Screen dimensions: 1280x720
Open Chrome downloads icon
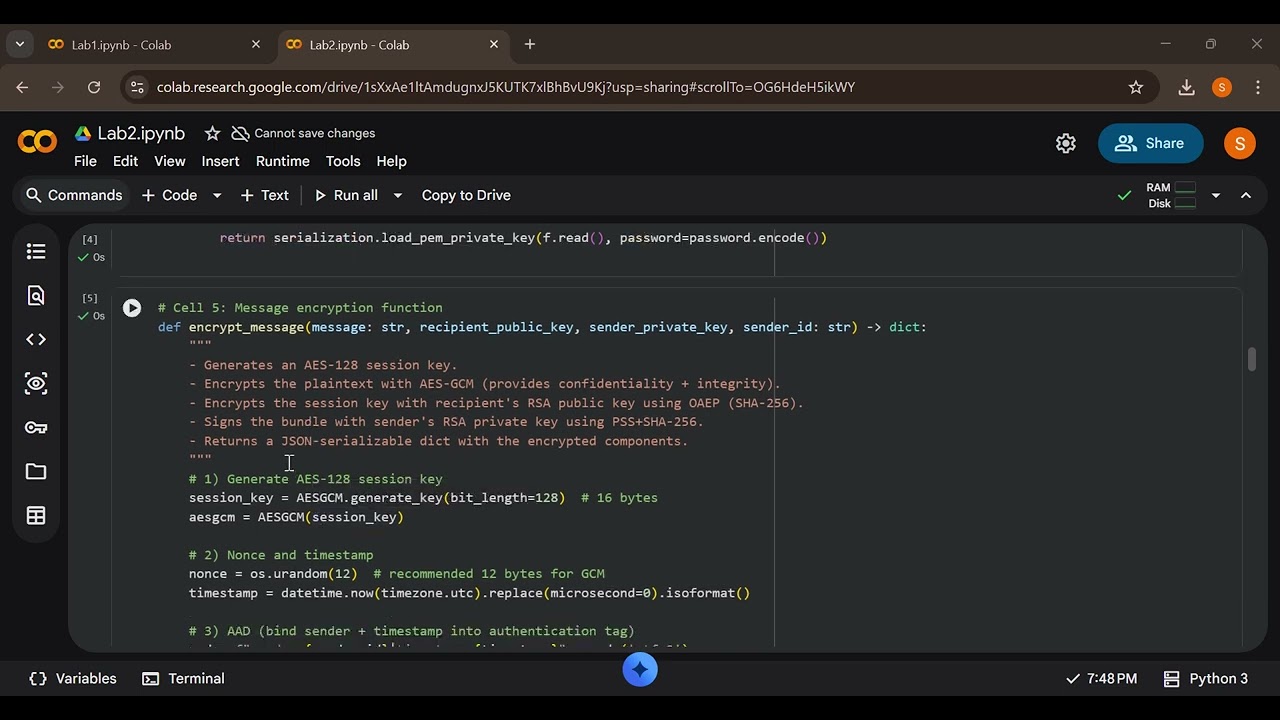(1187, 87)
